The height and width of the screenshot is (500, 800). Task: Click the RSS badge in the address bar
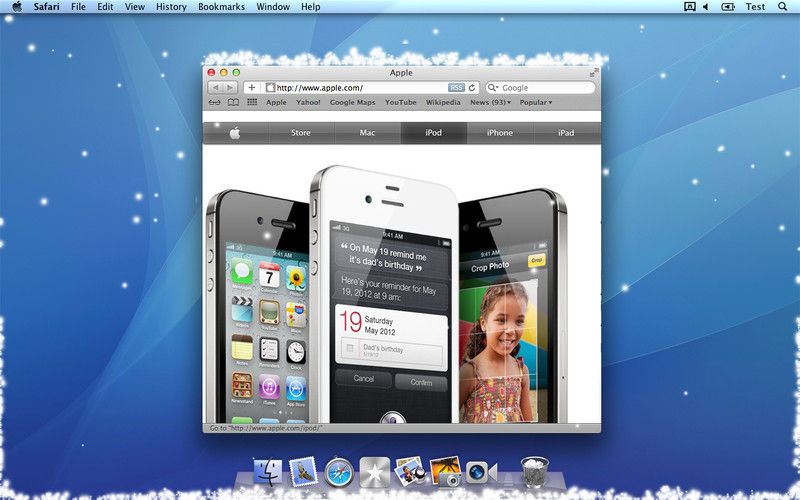[x=456, y=88]
